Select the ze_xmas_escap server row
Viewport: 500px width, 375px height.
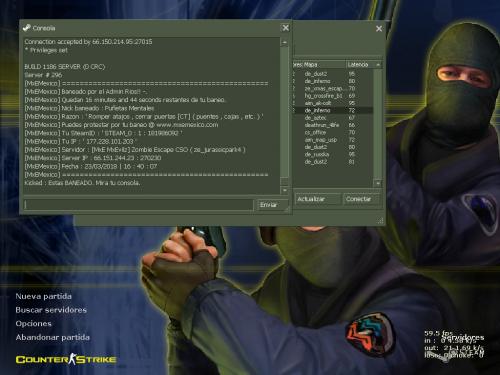(333, 89)
